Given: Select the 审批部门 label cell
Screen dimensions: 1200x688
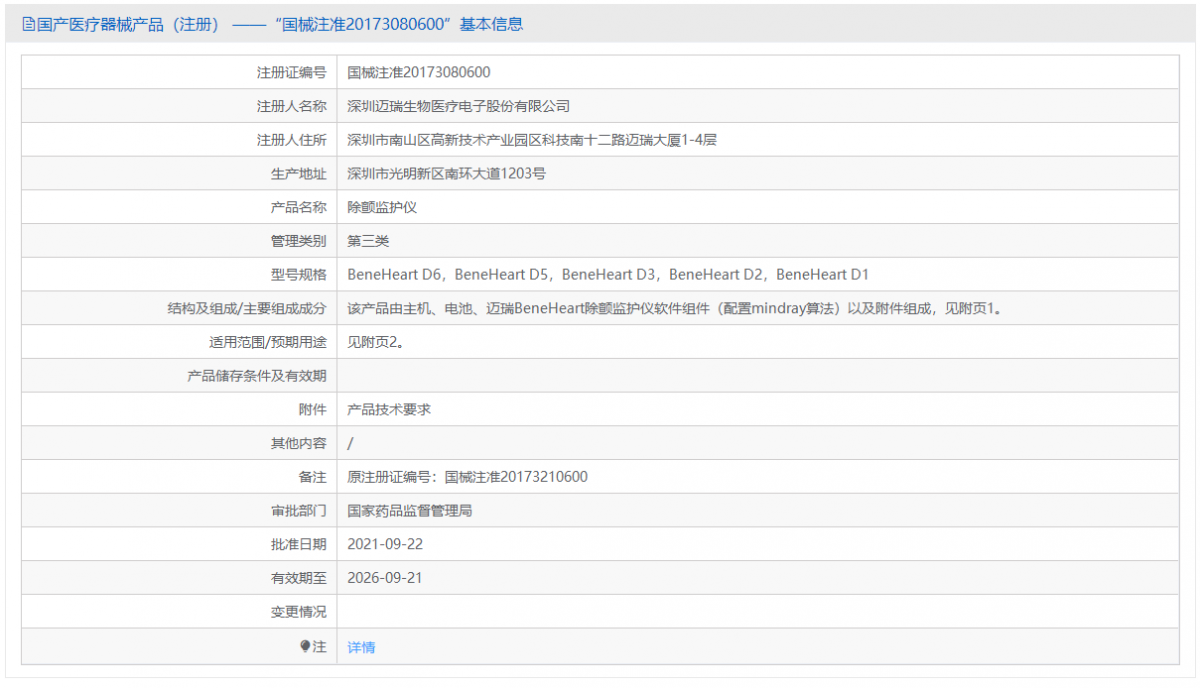Looking at the screenshot, I should (x=180, y=511).
